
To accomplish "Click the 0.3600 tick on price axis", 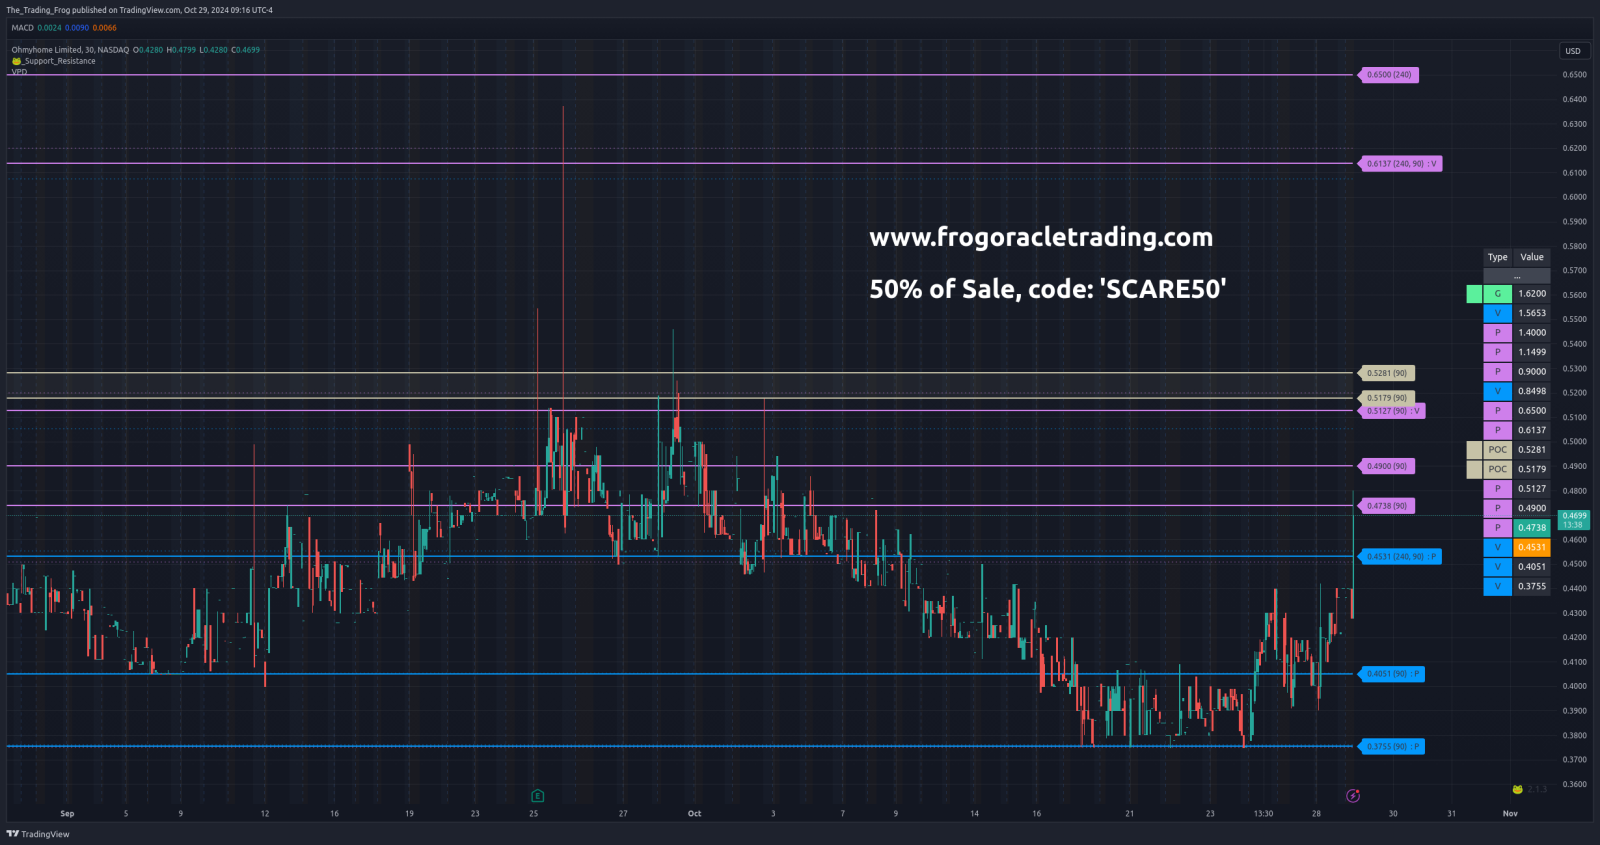I will pyautogui.click(x=1574, y=785).
